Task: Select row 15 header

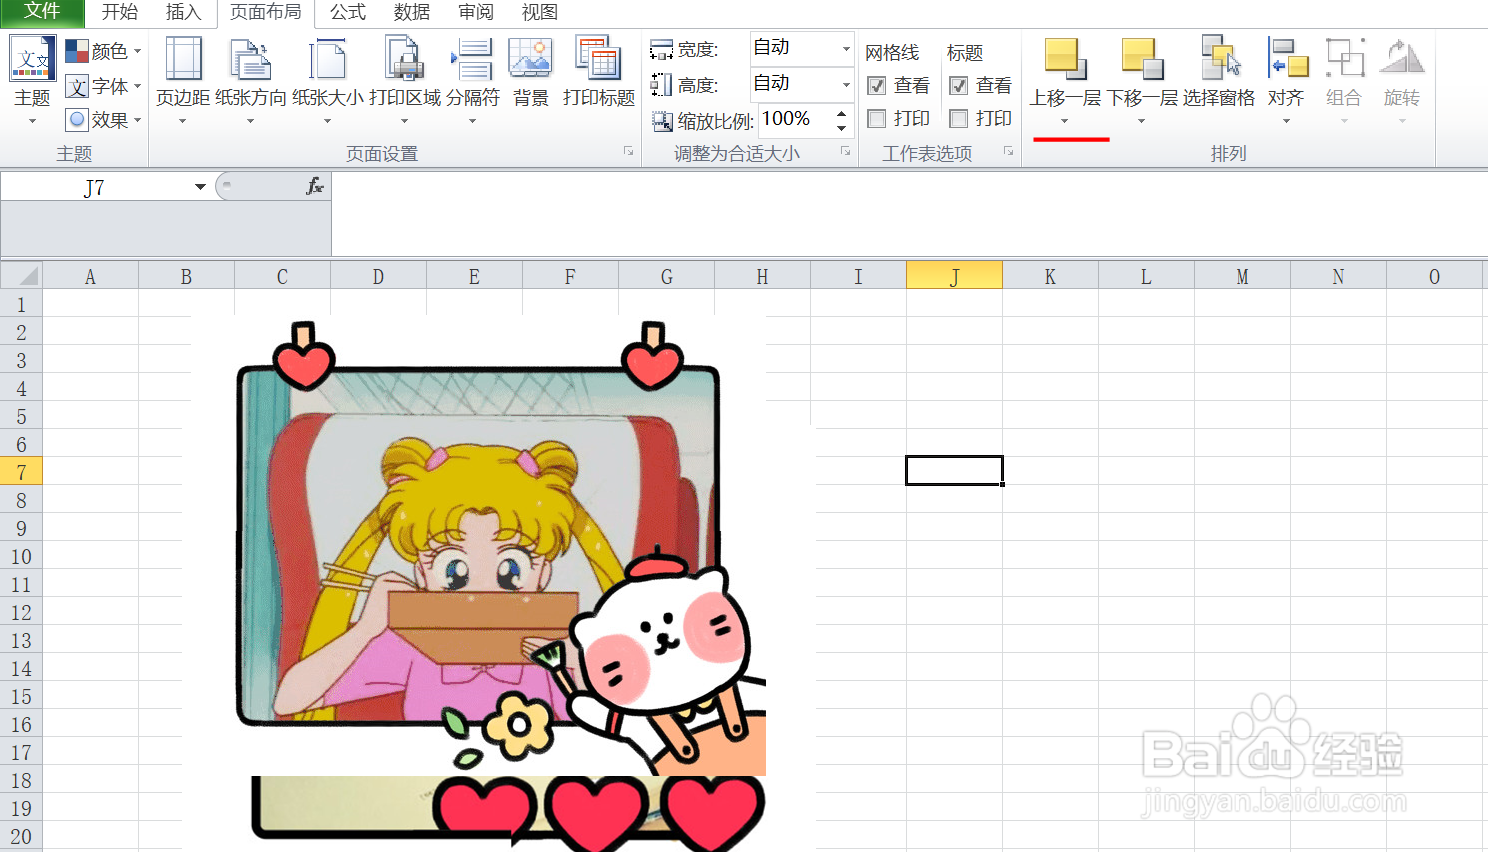Action: coord(21,696)
